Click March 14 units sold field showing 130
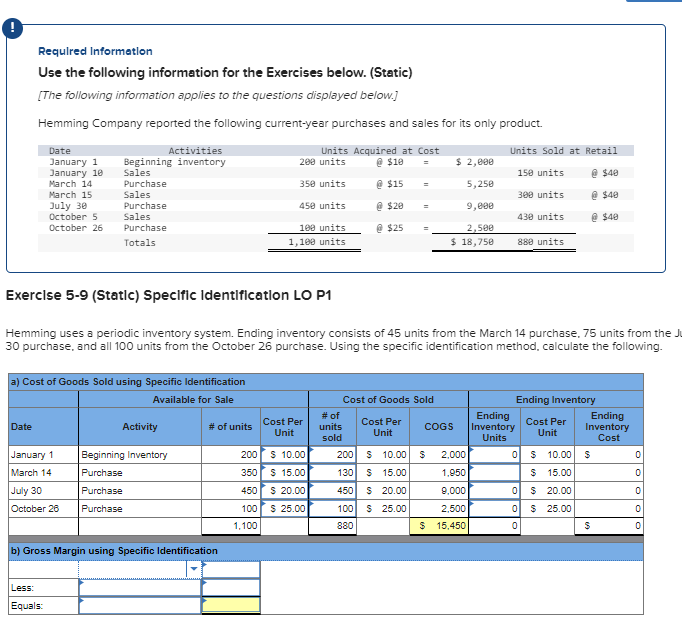This screenshot has width=682, height=625. (x=333, y=472)
